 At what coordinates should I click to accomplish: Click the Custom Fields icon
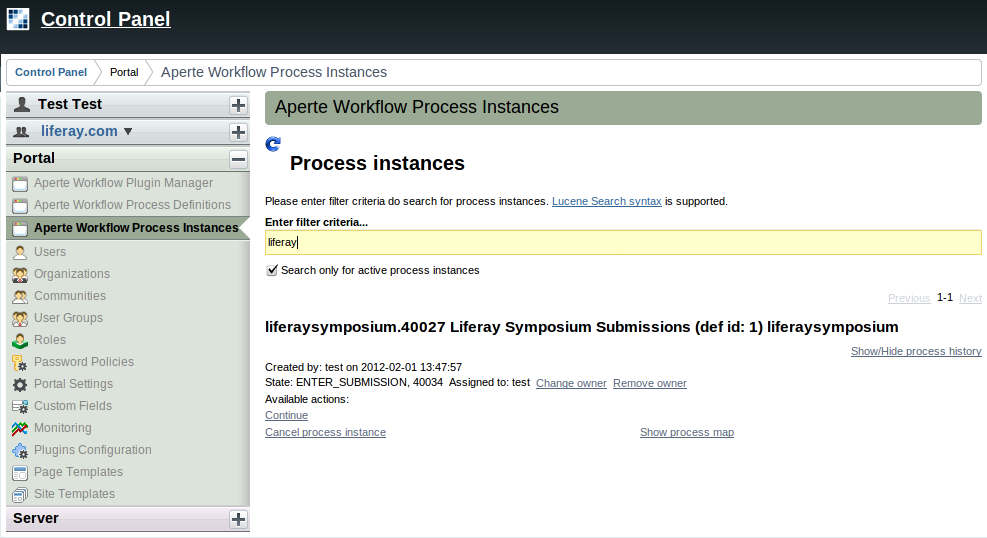click(20, 406)
